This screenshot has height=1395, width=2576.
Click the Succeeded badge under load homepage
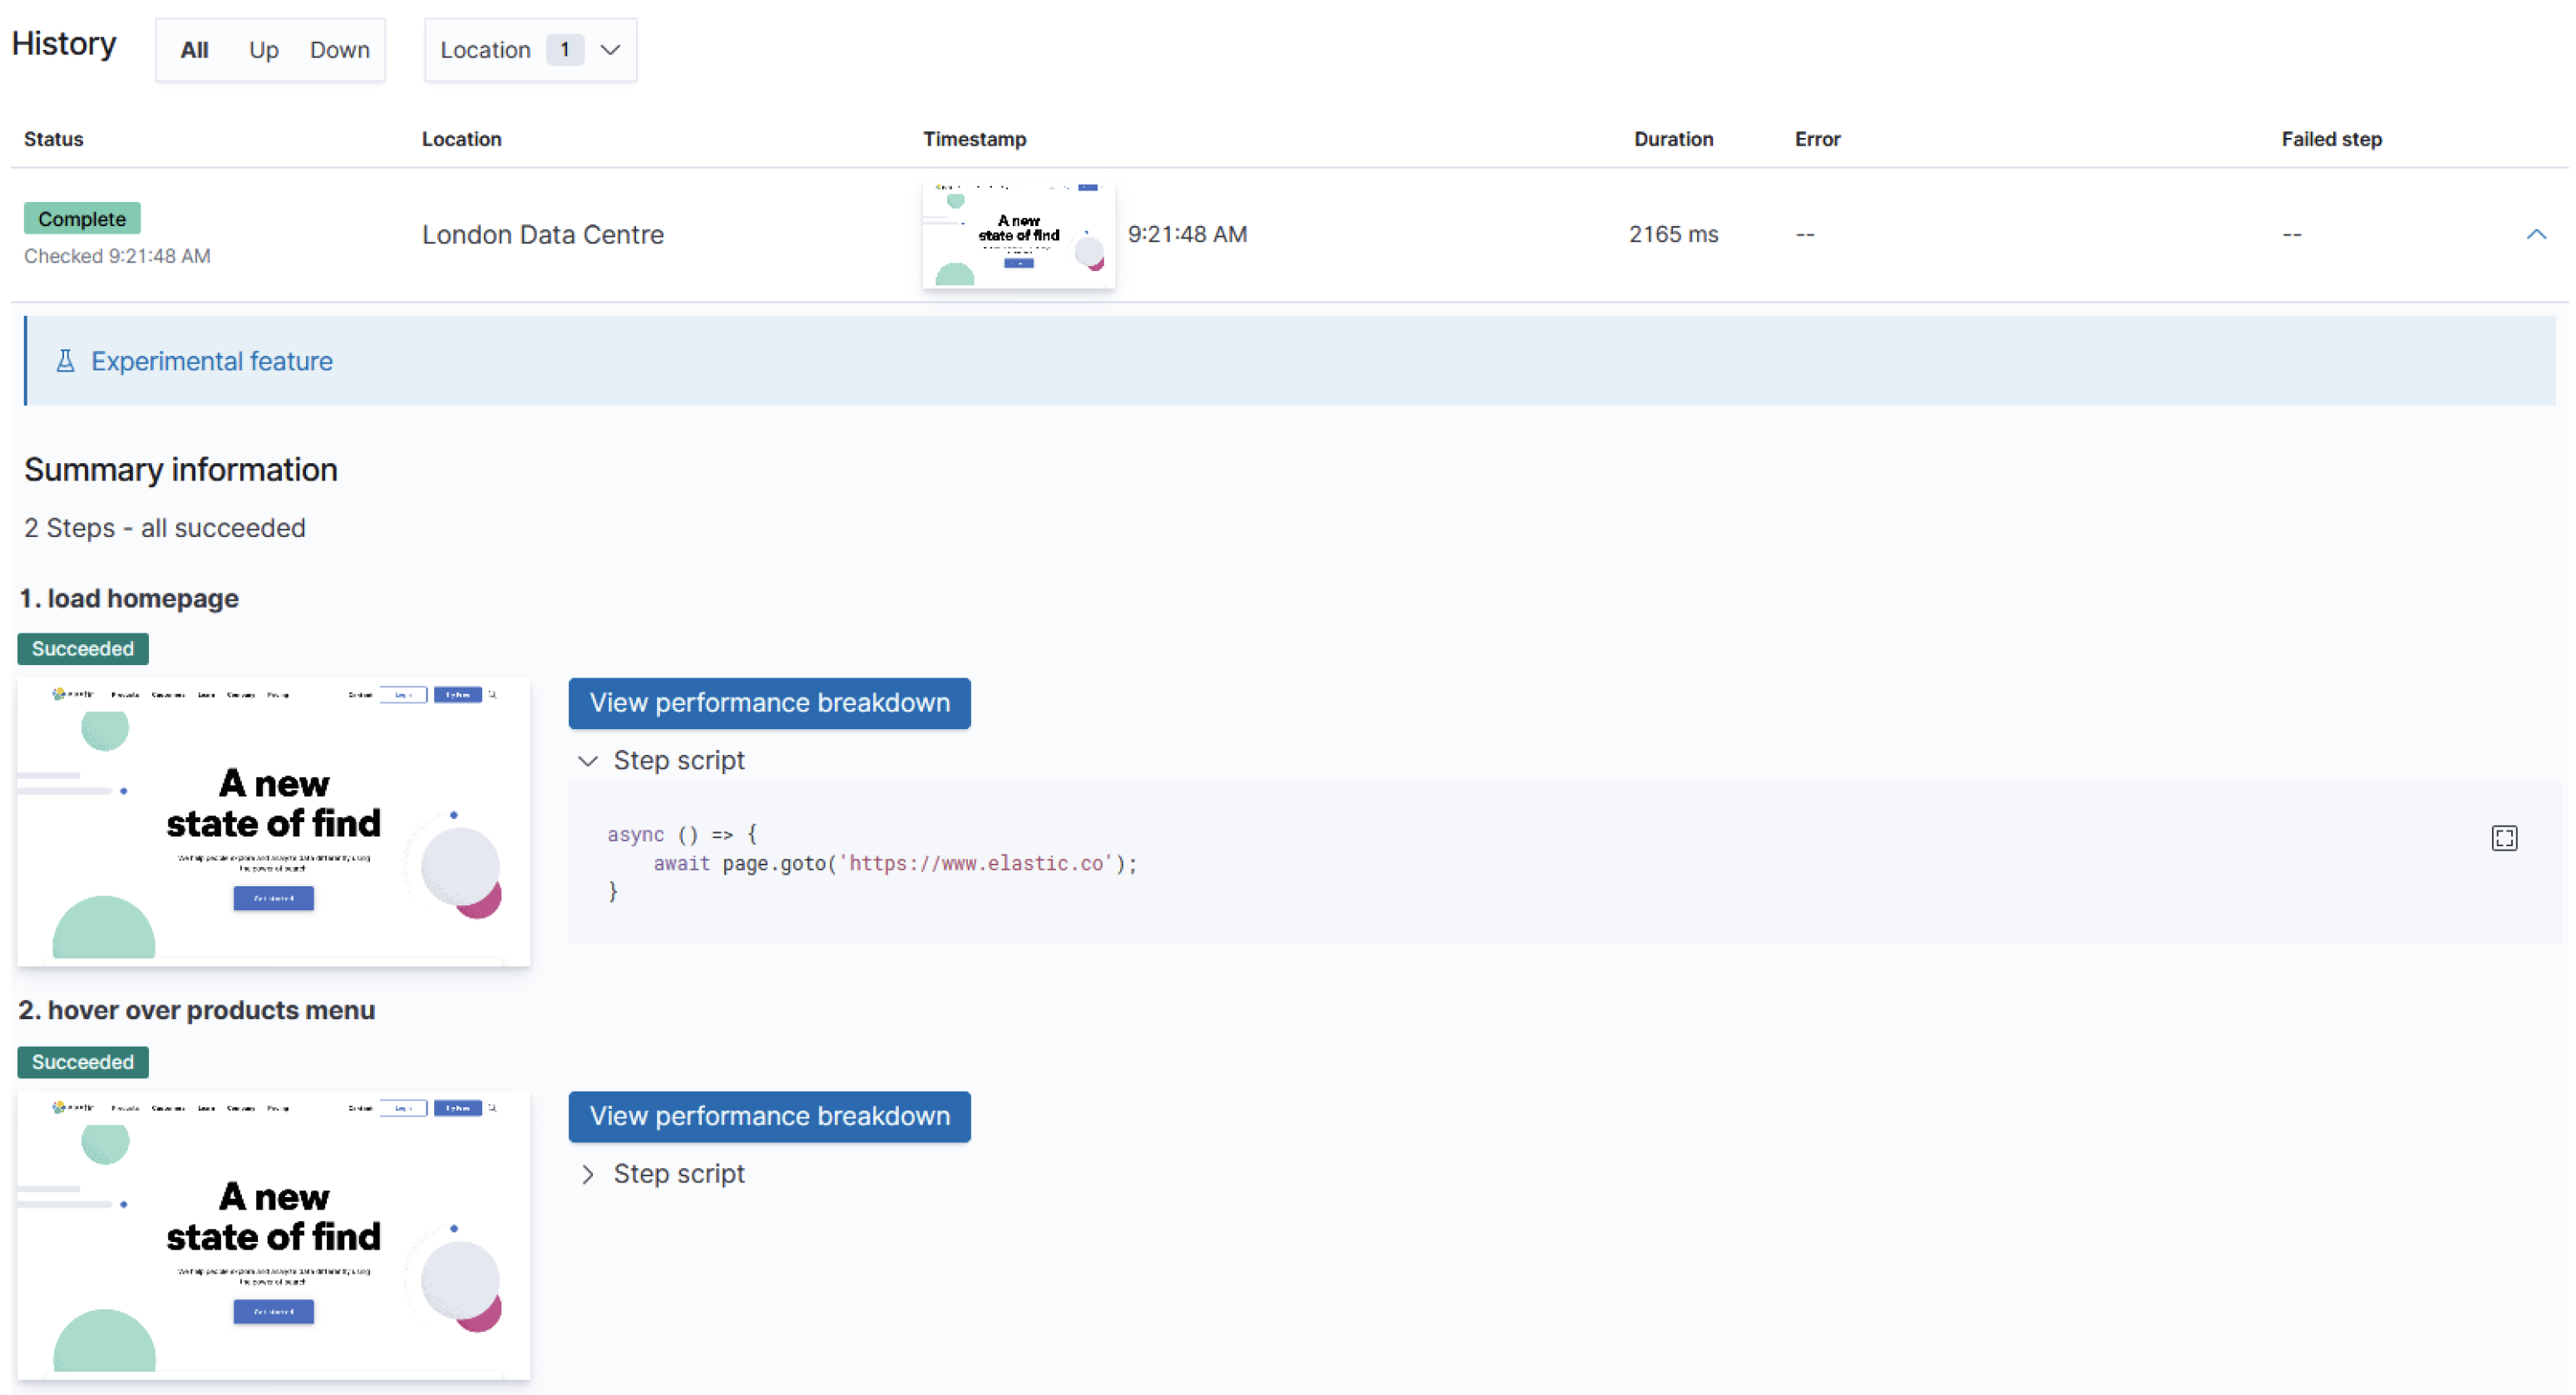click(x=83, y=648)
